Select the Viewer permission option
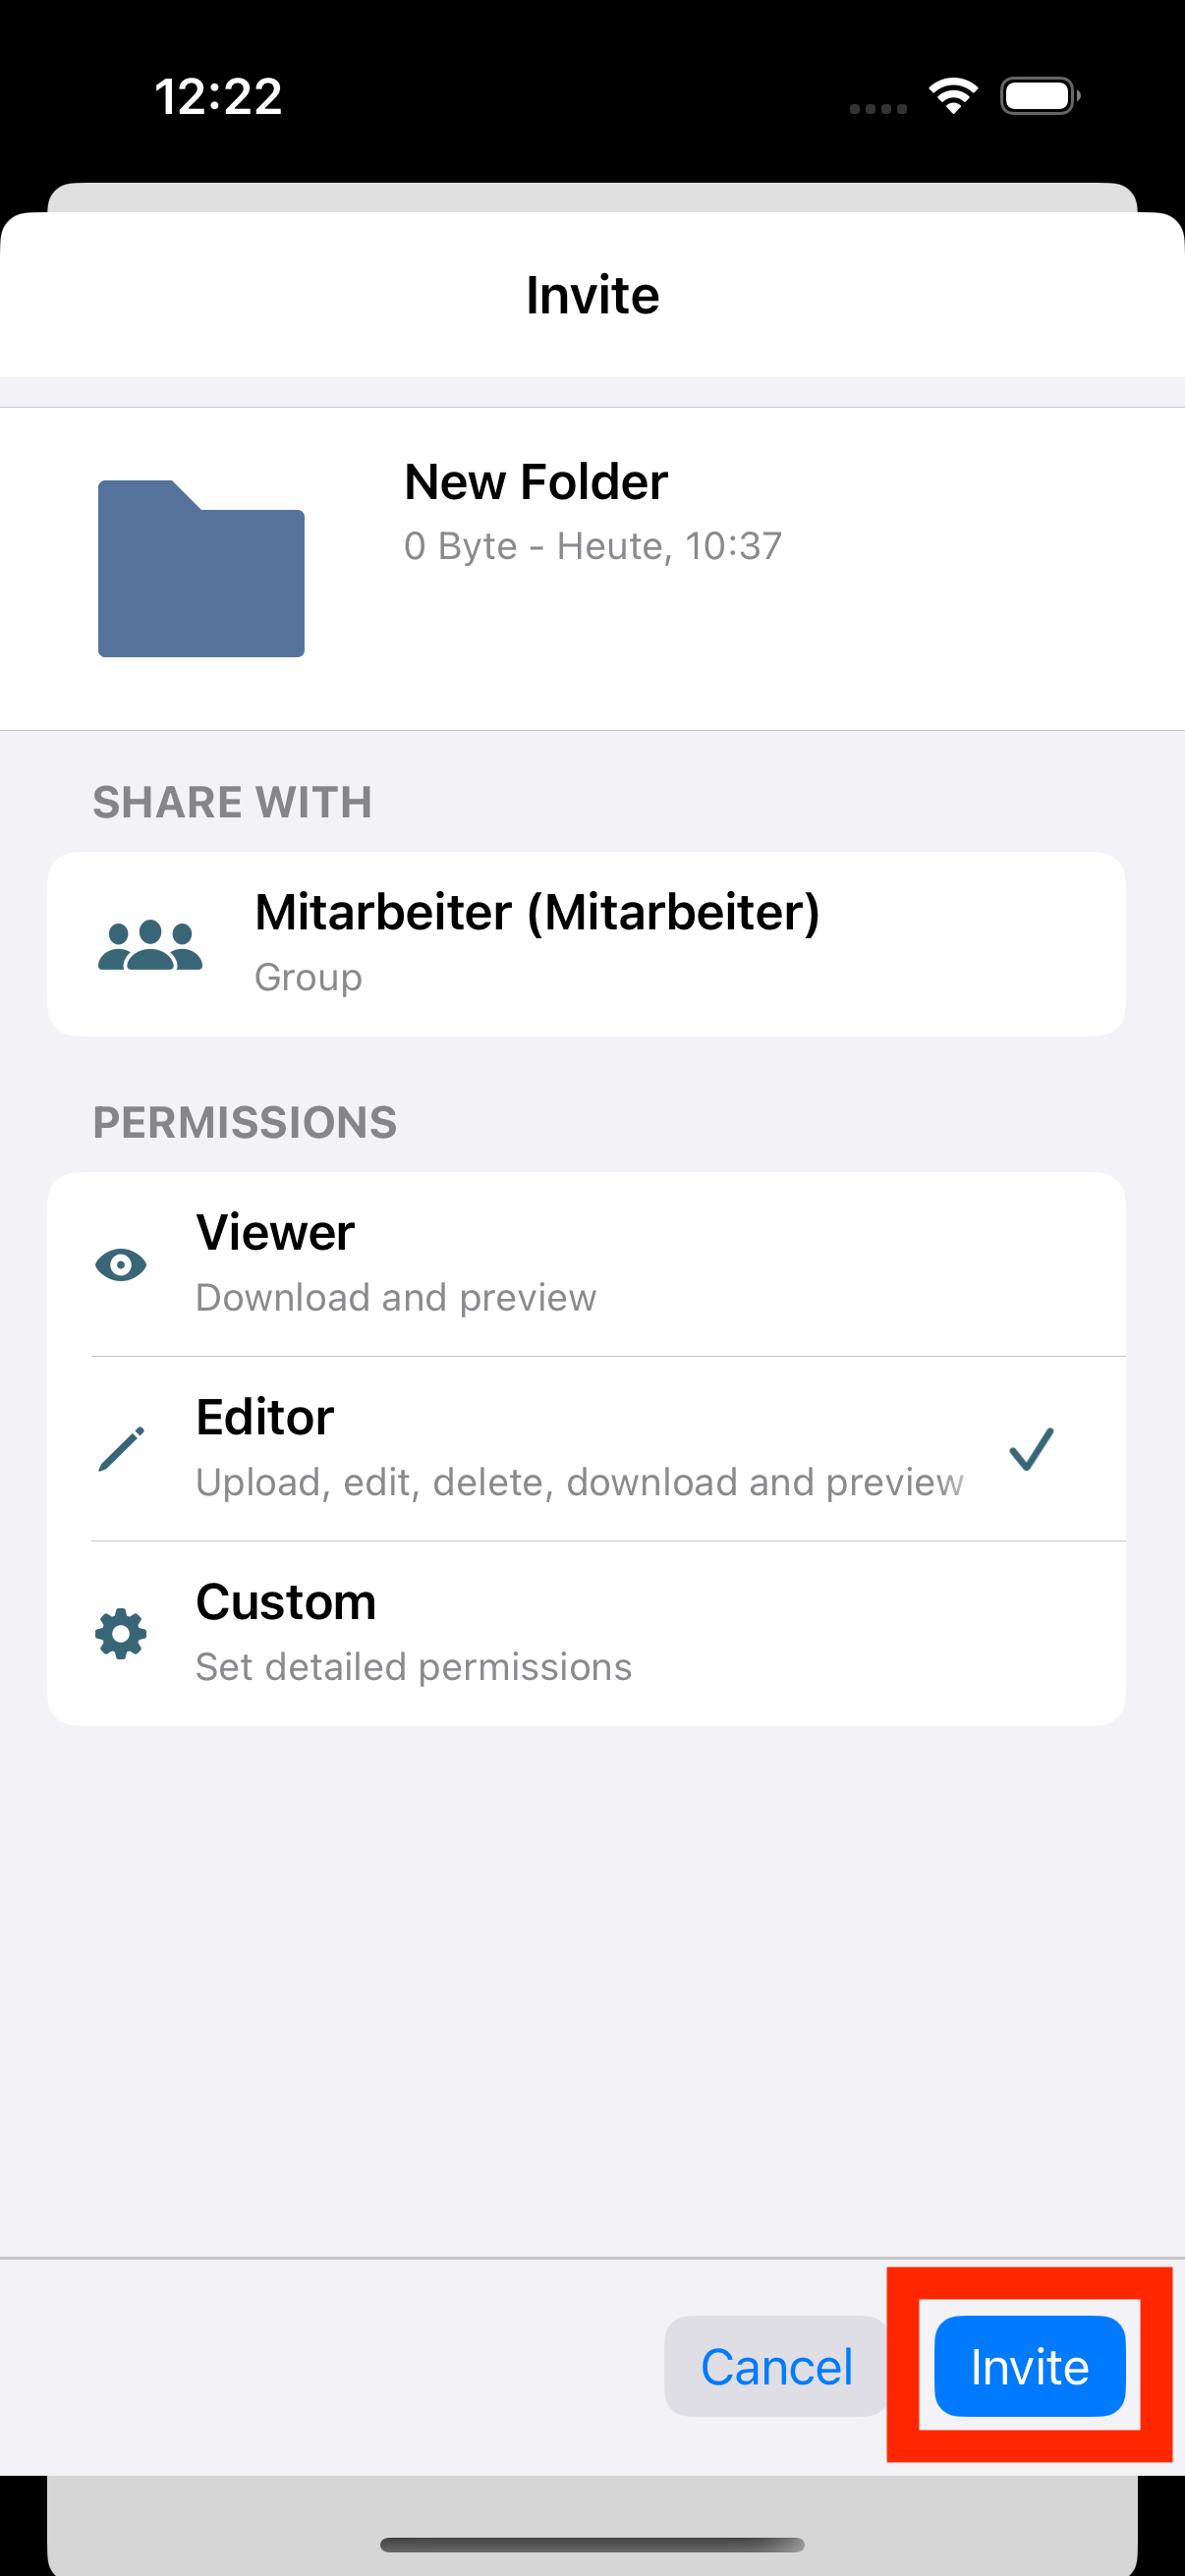 [586, 1265]
